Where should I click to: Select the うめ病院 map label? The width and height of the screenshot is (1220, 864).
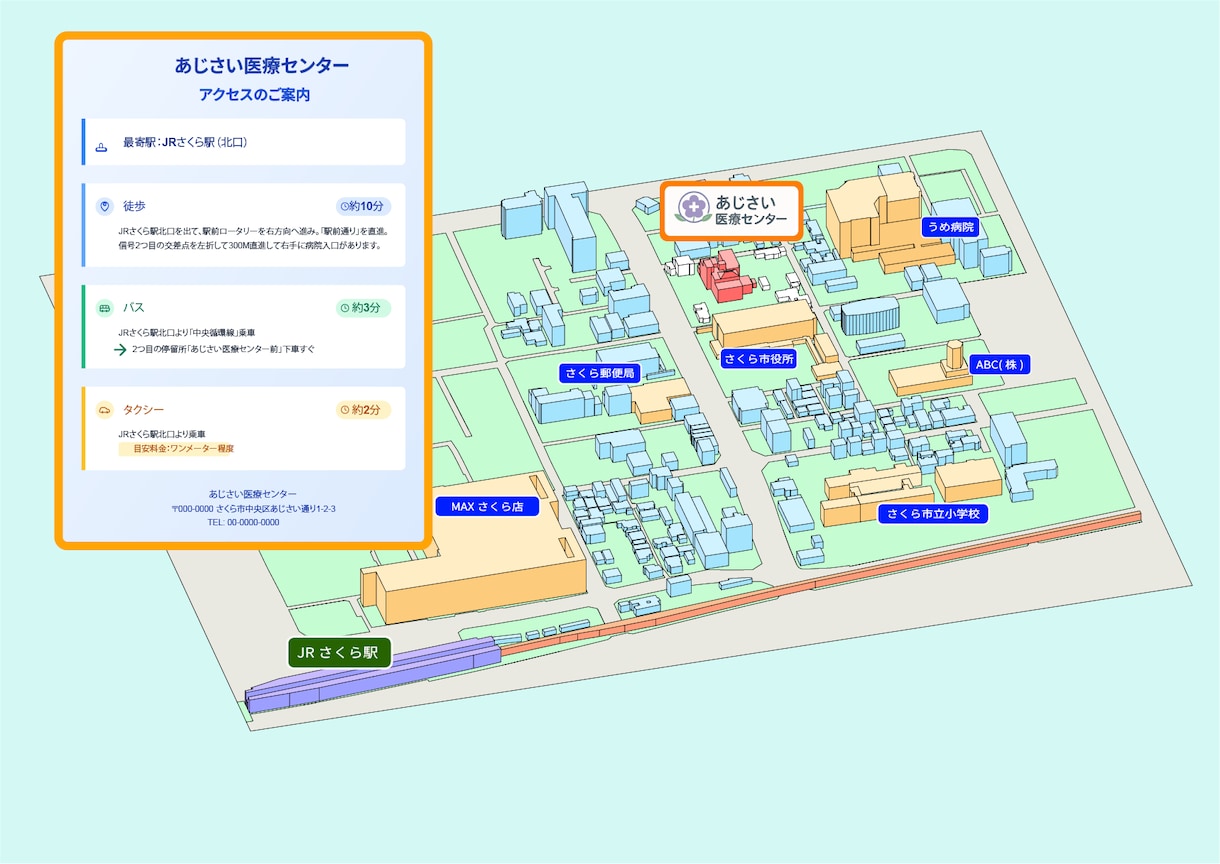(x=949, y=227)
